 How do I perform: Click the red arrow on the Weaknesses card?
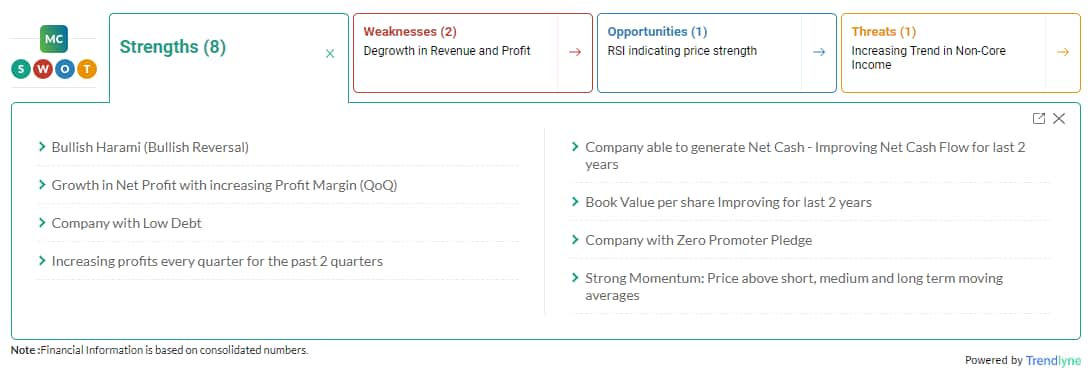coord(575,52)
